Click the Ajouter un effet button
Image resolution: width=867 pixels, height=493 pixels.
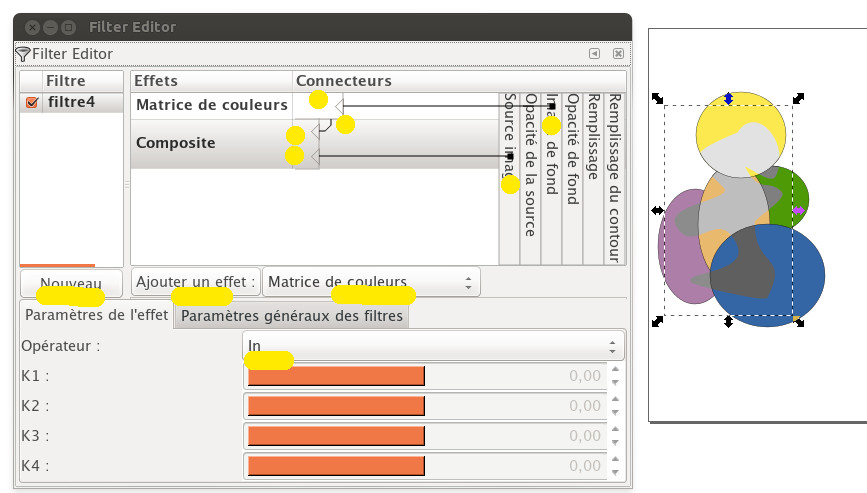pyautogui.click(x=194, y=282)
